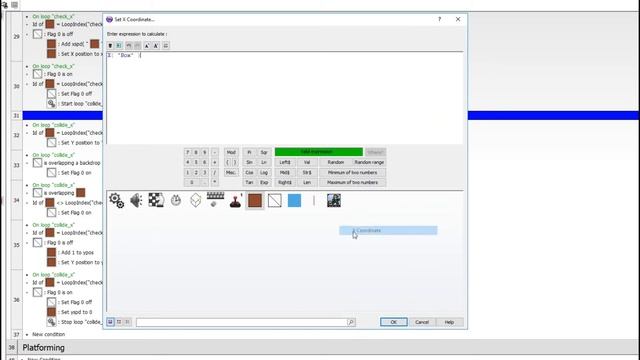The image size is (640, 360).
Task: Click New condition on line 37
Action: (49, 334)
